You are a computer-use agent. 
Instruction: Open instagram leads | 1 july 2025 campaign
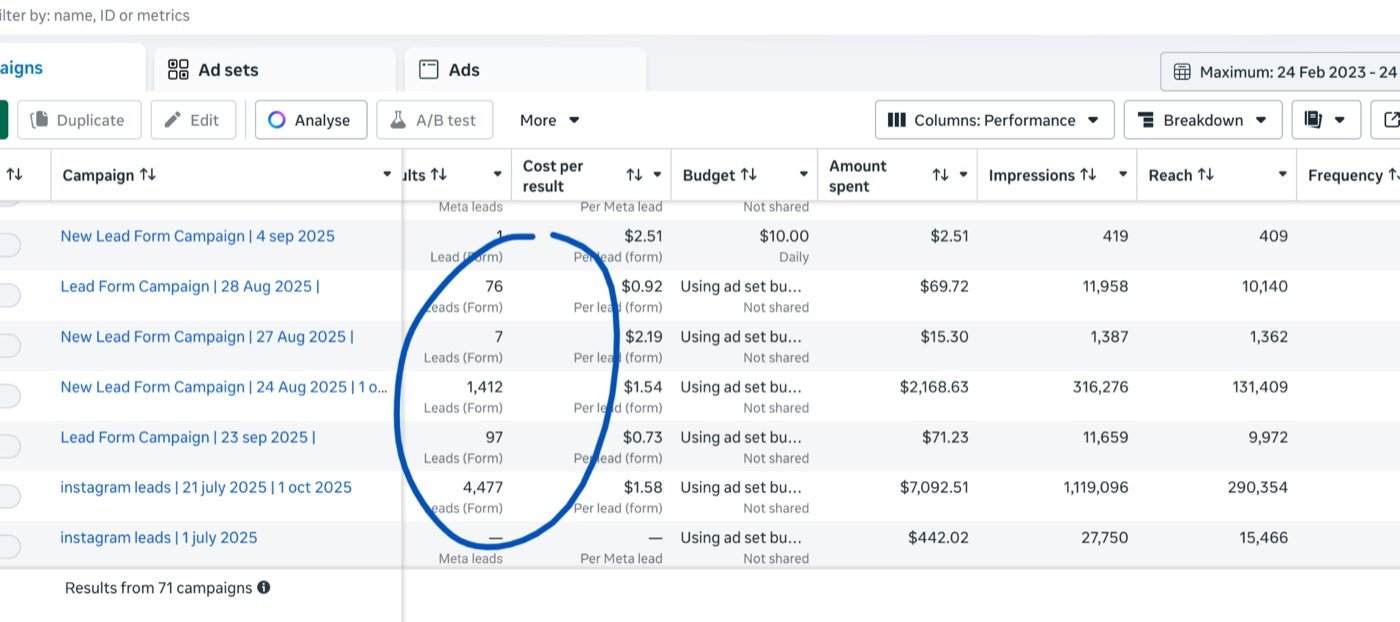[159, 537]
